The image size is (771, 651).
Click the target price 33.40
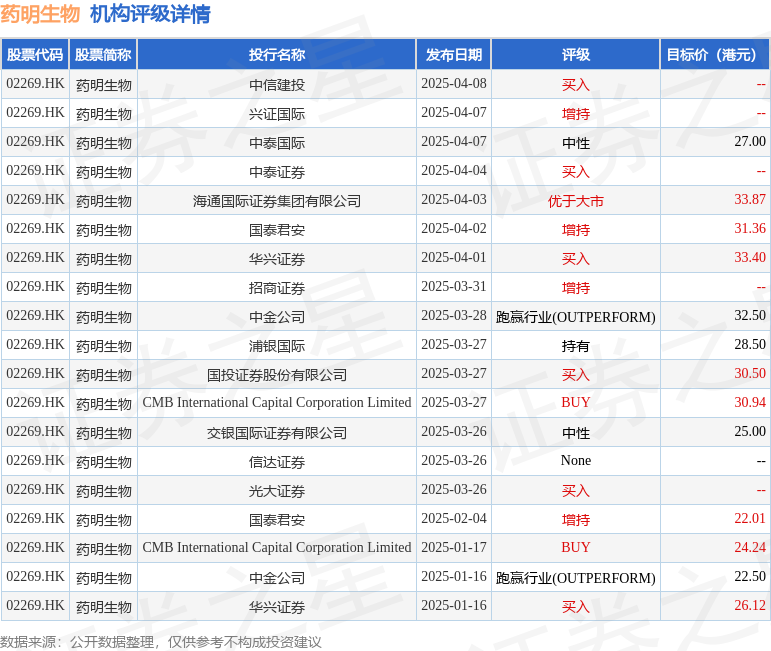750,258
